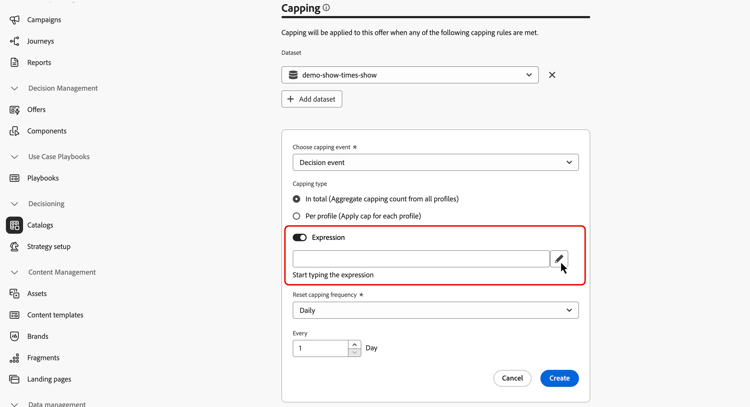This screenshot has height=407, width=750.
Task: Click the Create button
Action: tap(559, 378)
